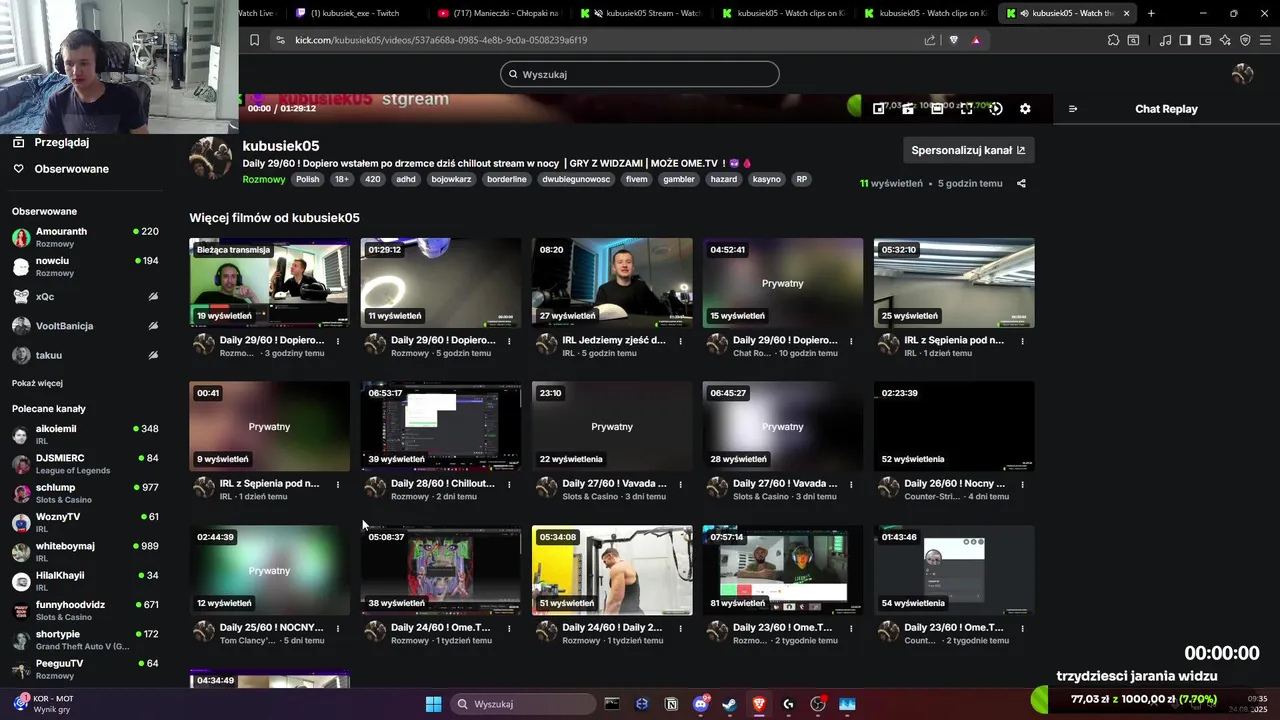The image size is (1280, 720).
Task: Switch to the 'Watch Live' tab
Action: 259,13
